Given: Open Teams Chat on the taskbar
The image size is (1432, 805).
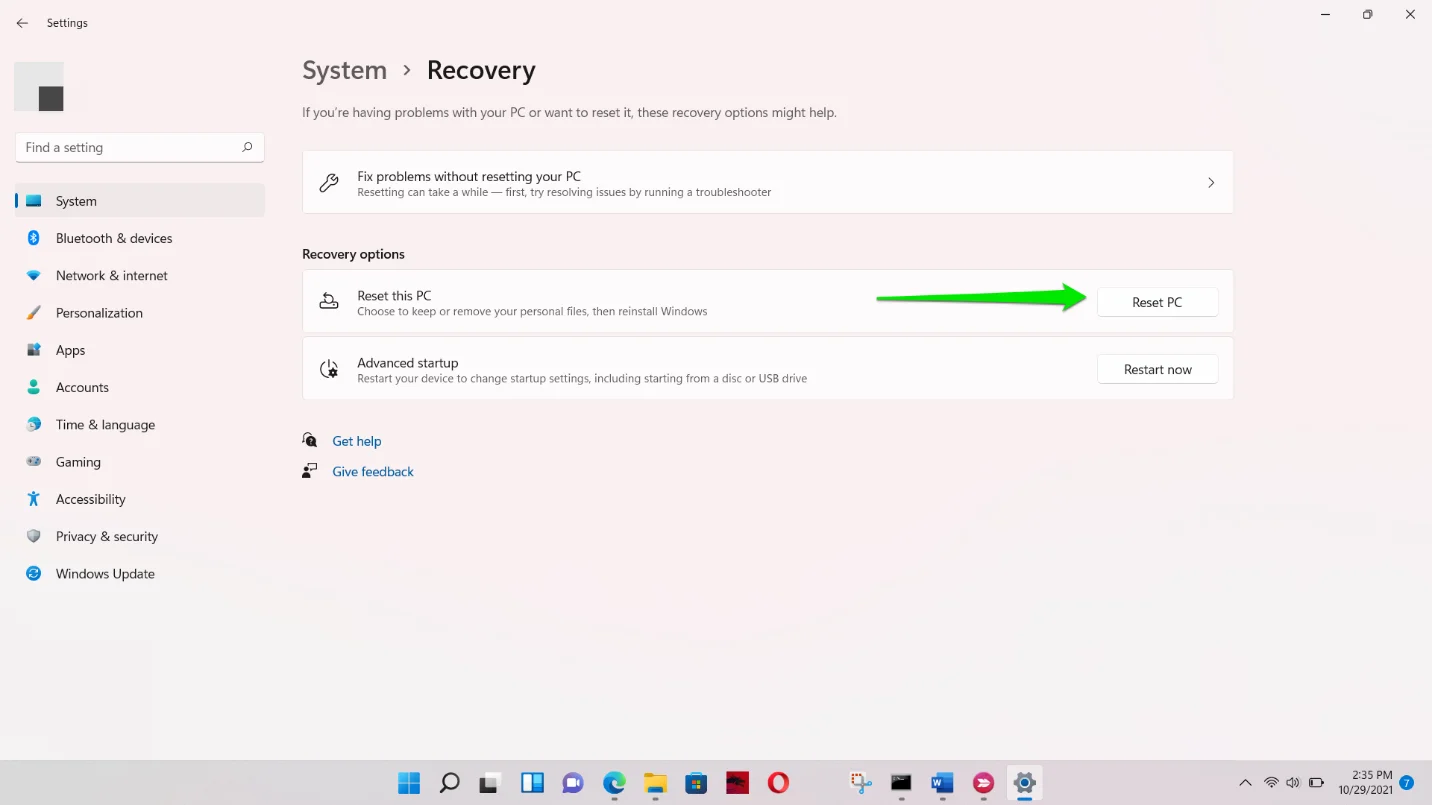Looking at the screenshot, I should click(573, 783).
